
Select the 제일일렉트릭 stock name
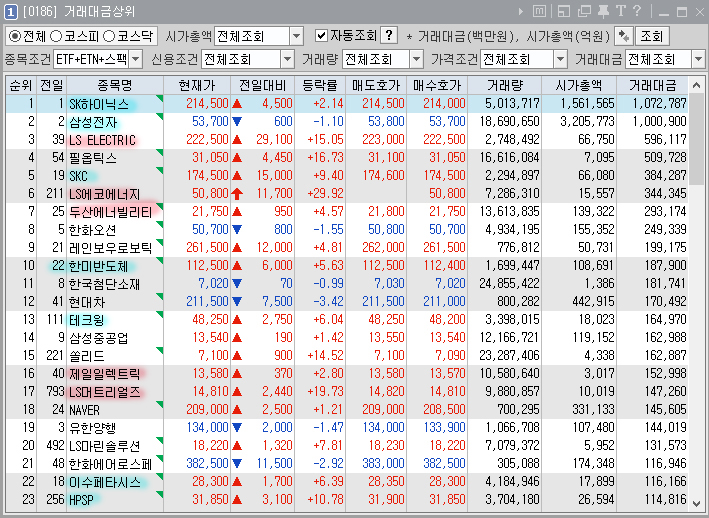(104, 374)
